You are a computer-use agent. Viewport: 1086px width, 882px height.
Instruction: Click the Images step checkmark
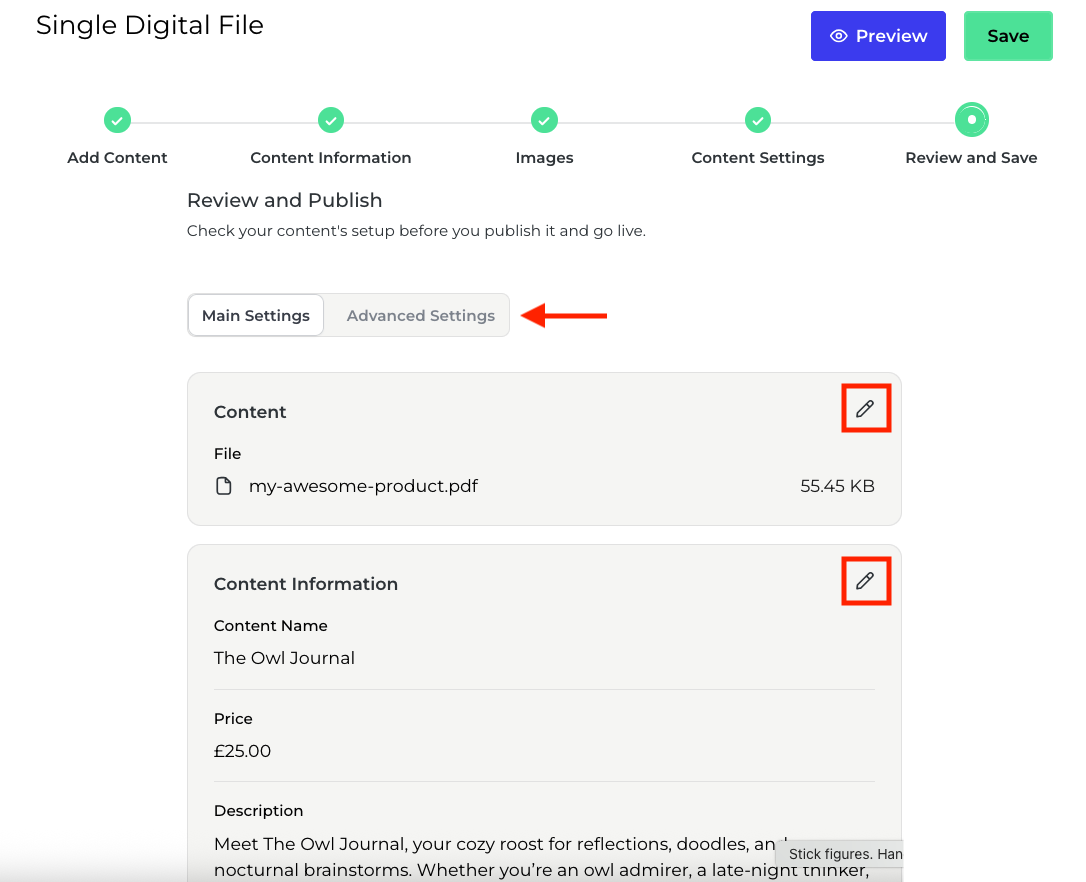coord(544,120)
